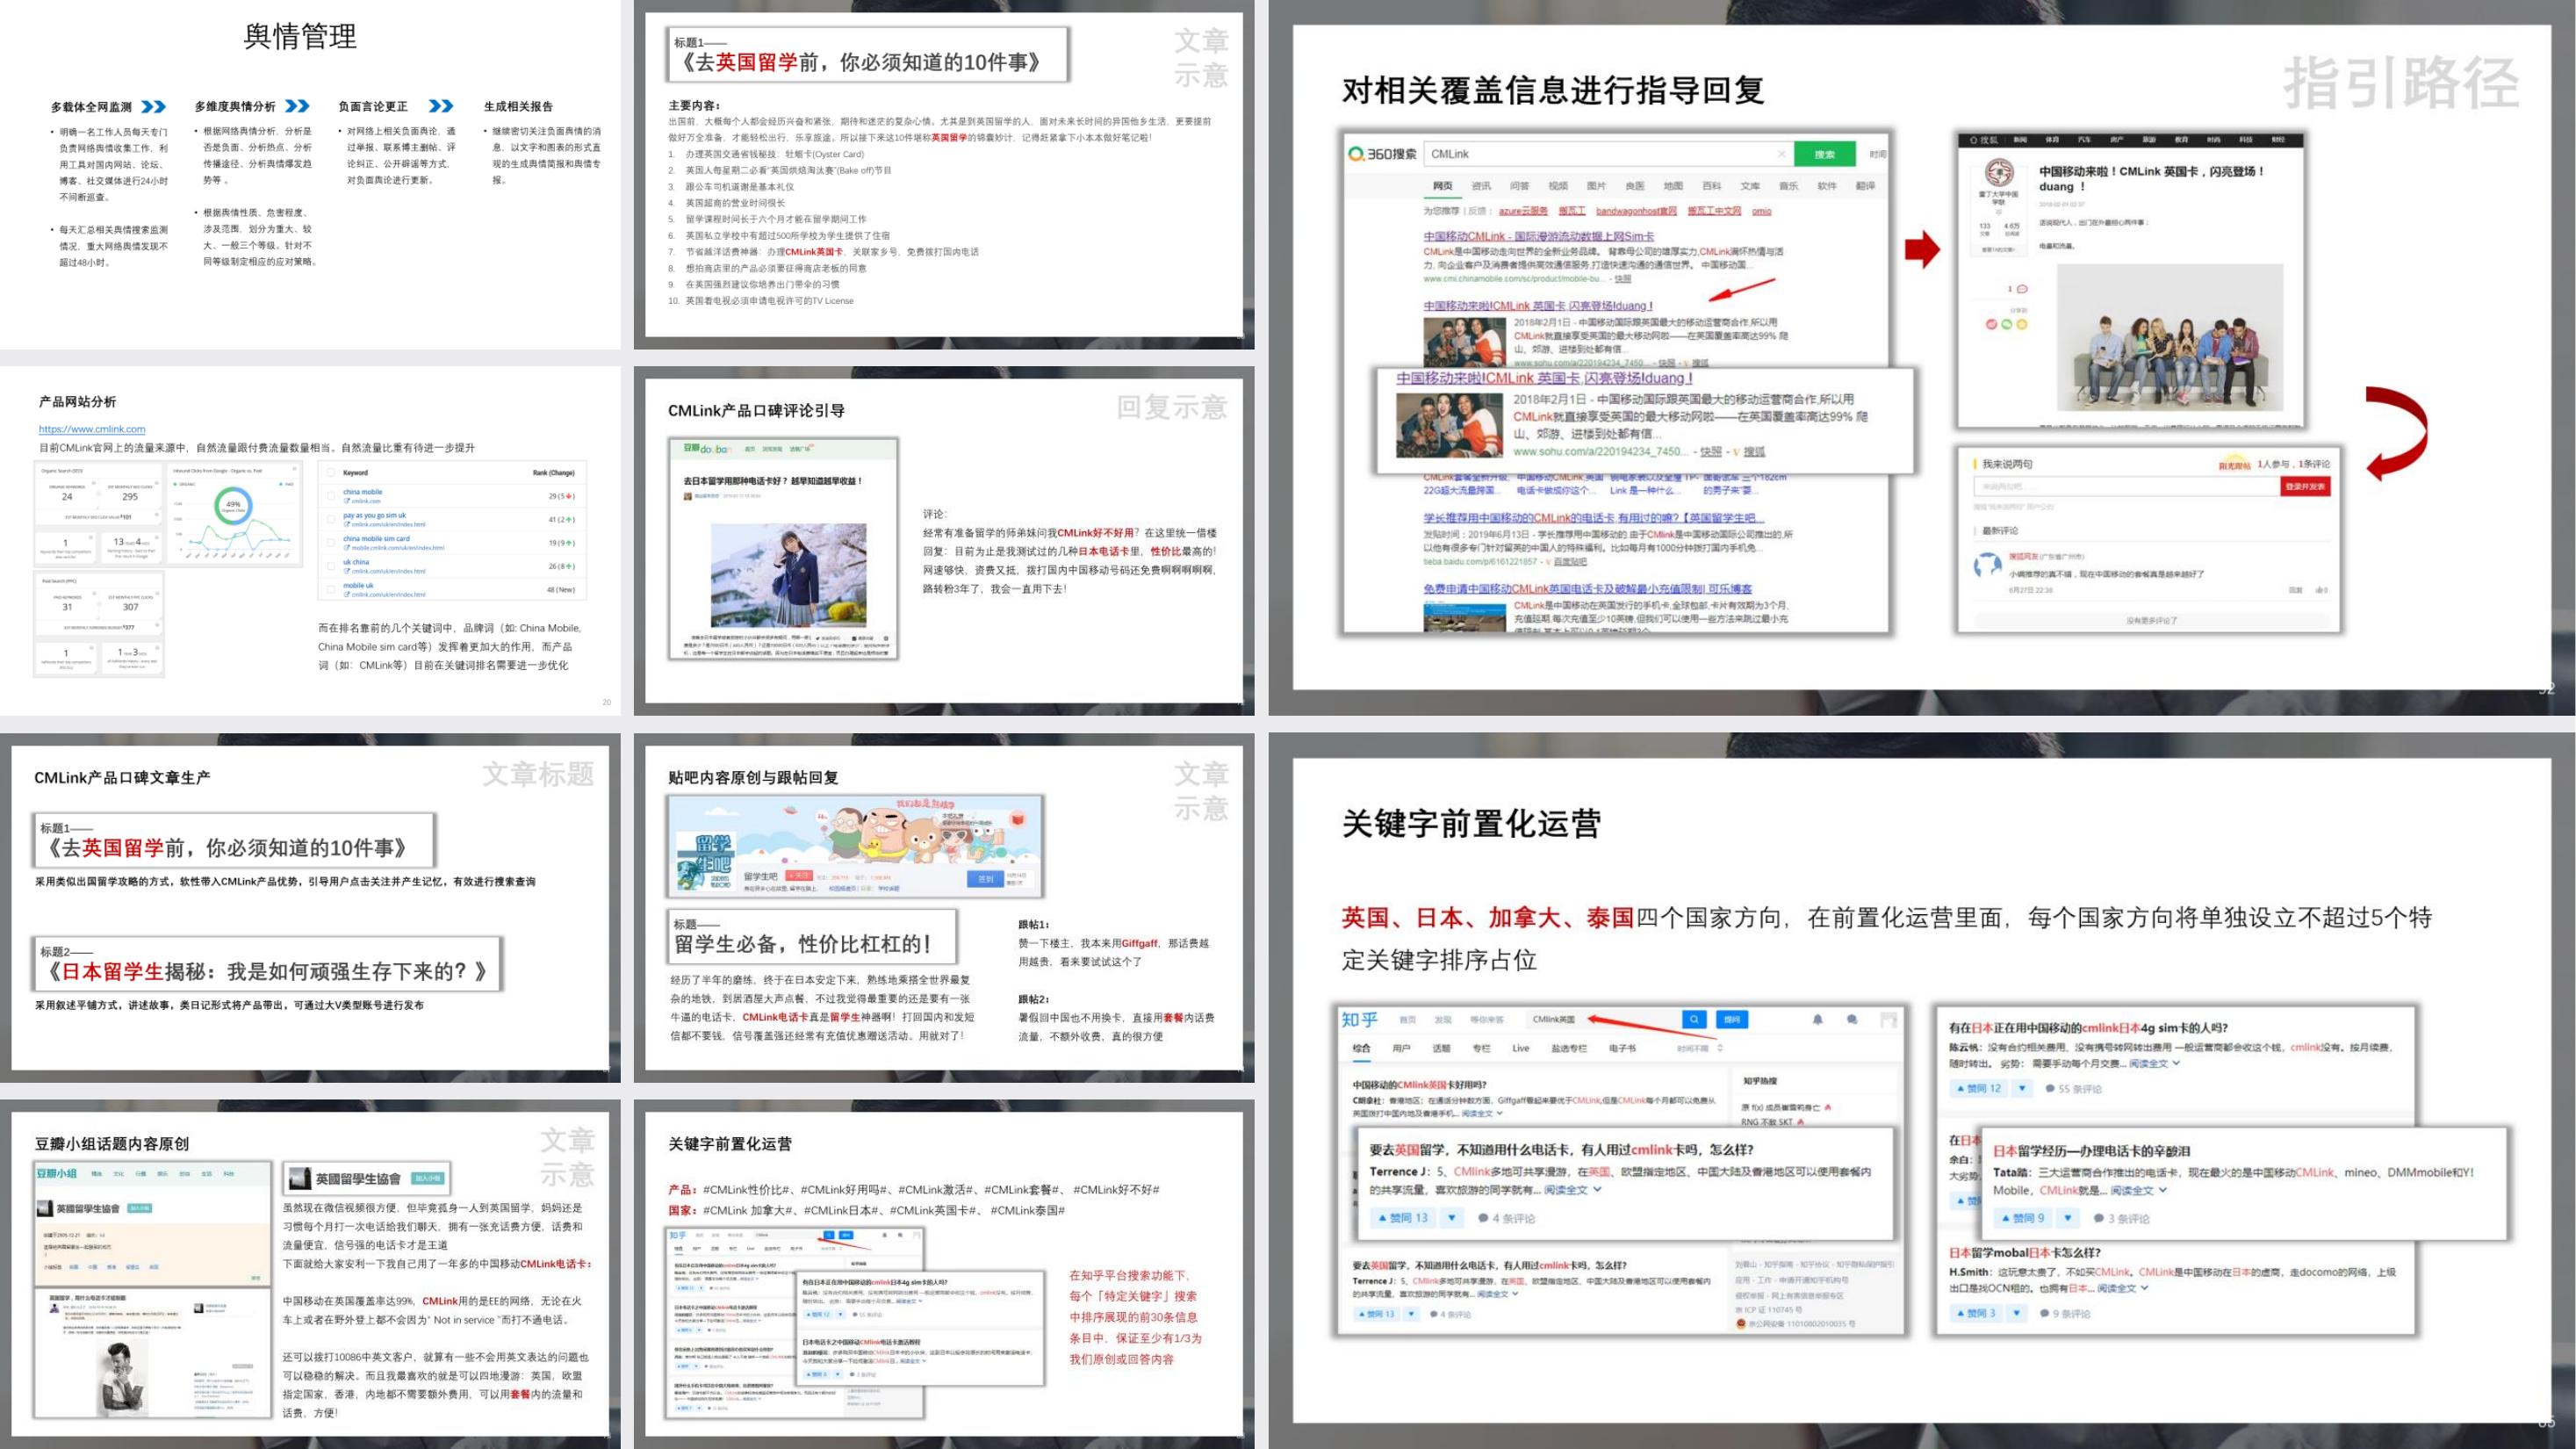The image size is (2576, 1449).
Task: Open result 中国移动CMLink - 国际漫游流动数据上网Sim卡
Action: (1539, 236)
